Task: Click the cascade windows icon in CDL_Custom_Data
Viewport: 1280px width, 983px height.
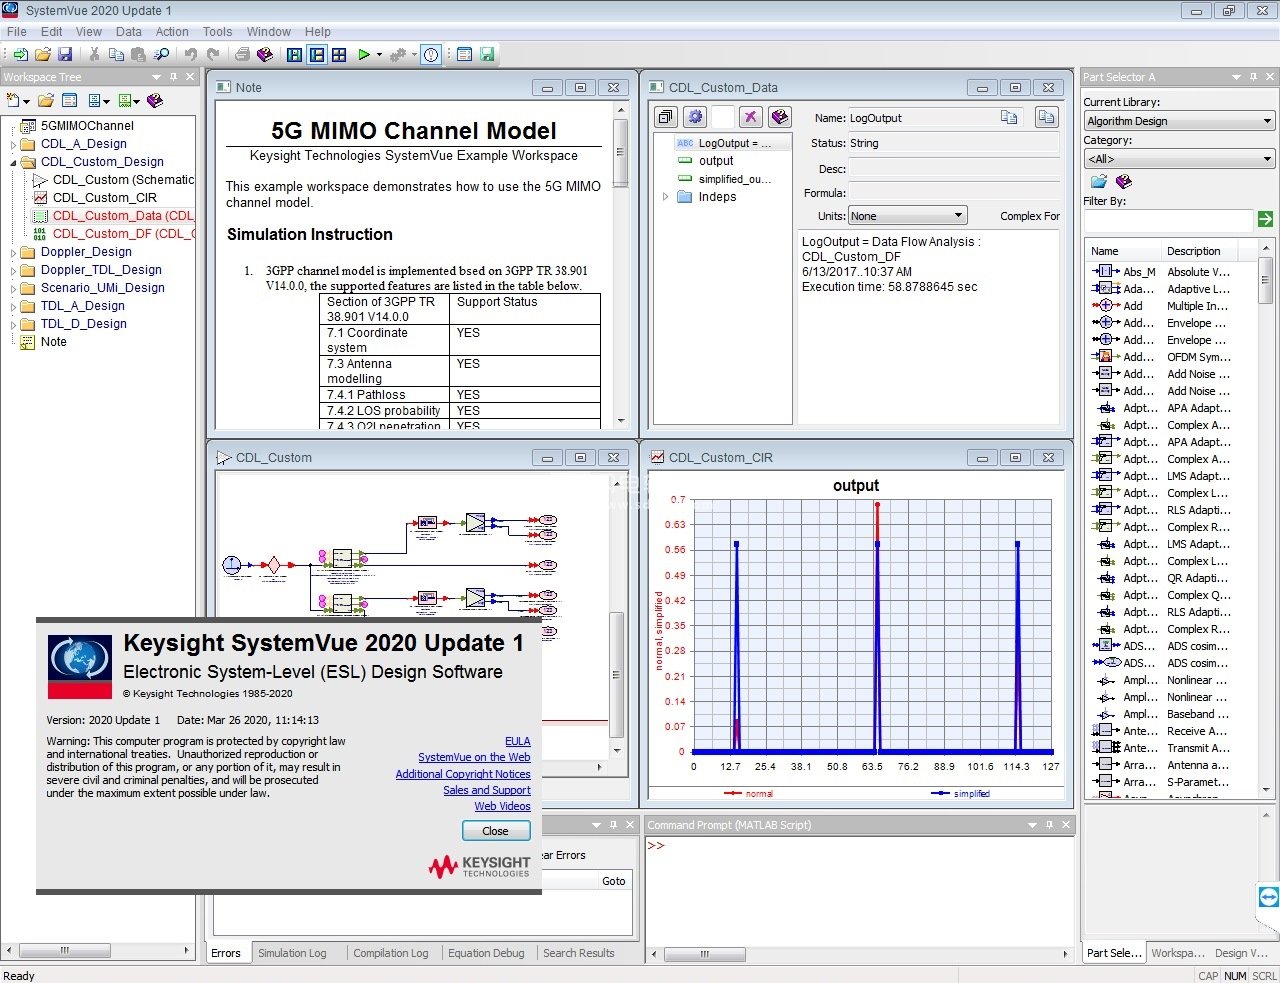Action: coord(666,117)
